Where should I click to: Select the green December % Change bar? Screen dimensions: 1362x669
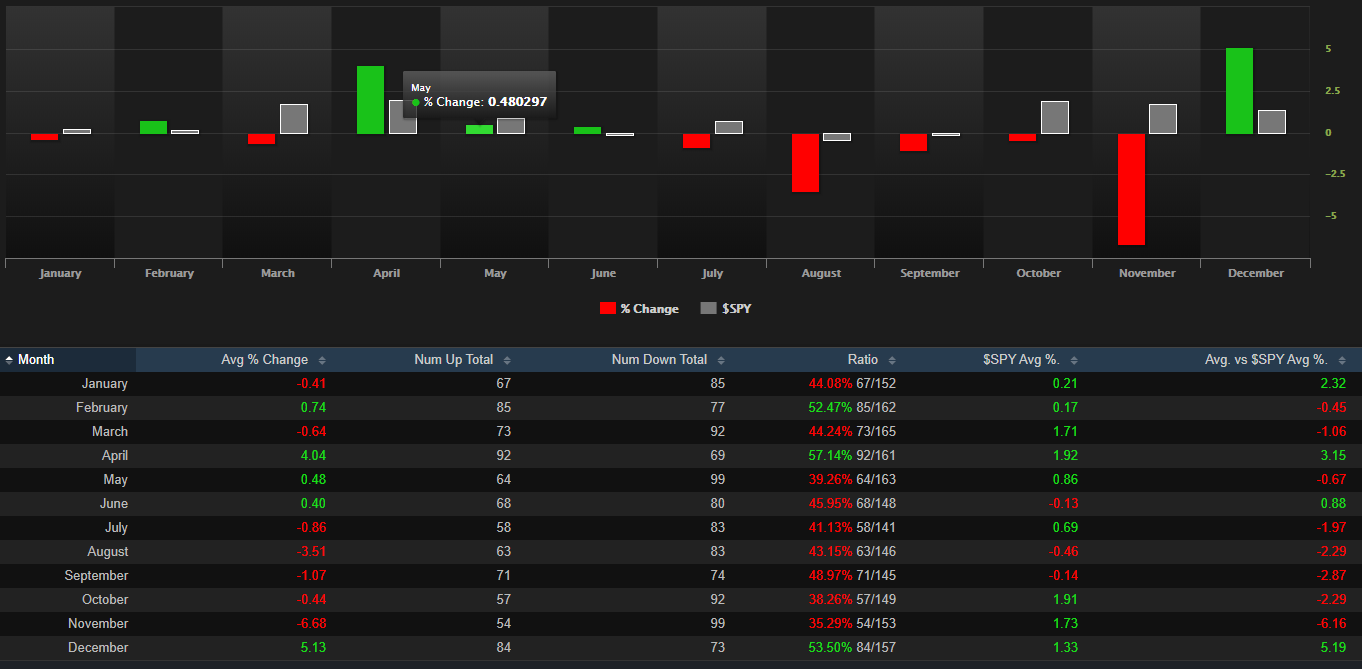[1239, 91]
